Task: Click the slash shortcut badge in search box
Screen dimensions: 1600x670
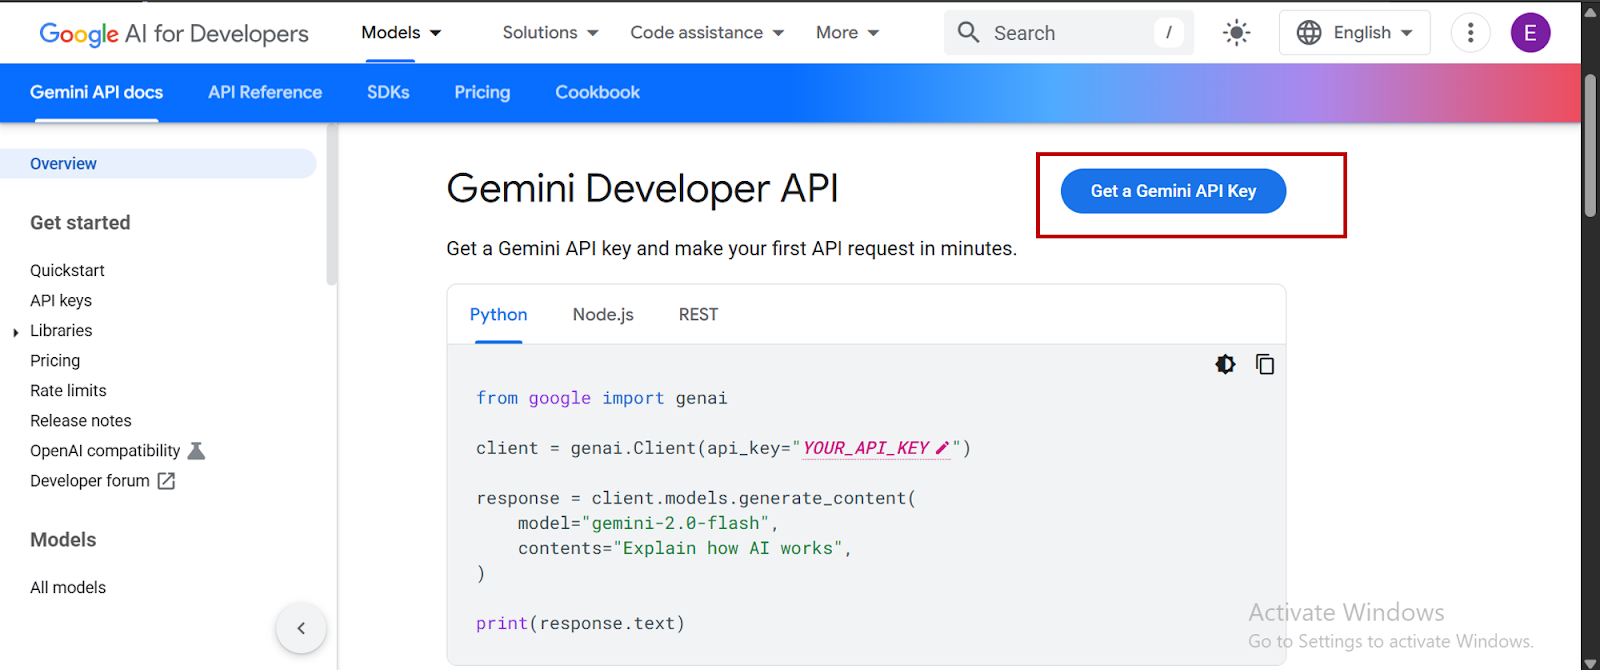Action: [x=1168, y=33]
